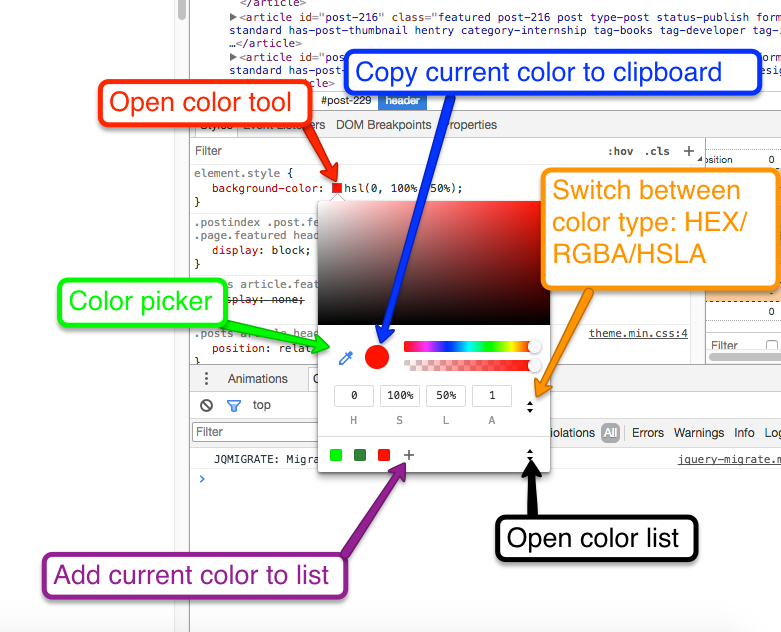Switch to the DOM Breakpoints tab
Image resolution: width=781 pixels, height=632 pixels.
click(x=384, y=125)
